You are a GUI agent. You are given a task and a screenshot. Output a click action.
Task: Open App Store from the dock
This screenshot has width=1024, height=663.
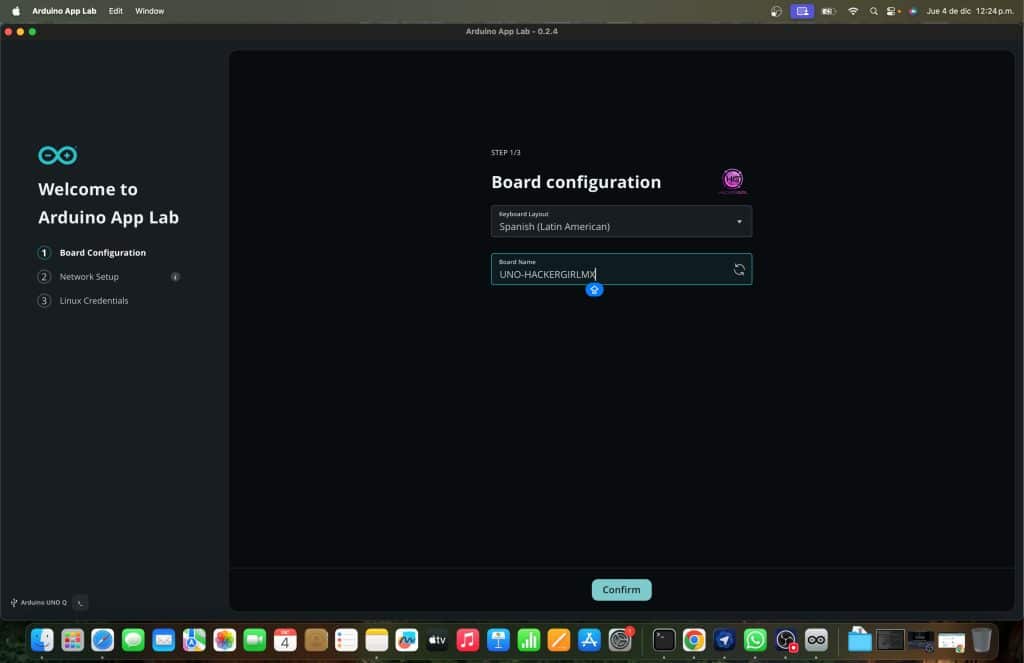tap(589, 640)
